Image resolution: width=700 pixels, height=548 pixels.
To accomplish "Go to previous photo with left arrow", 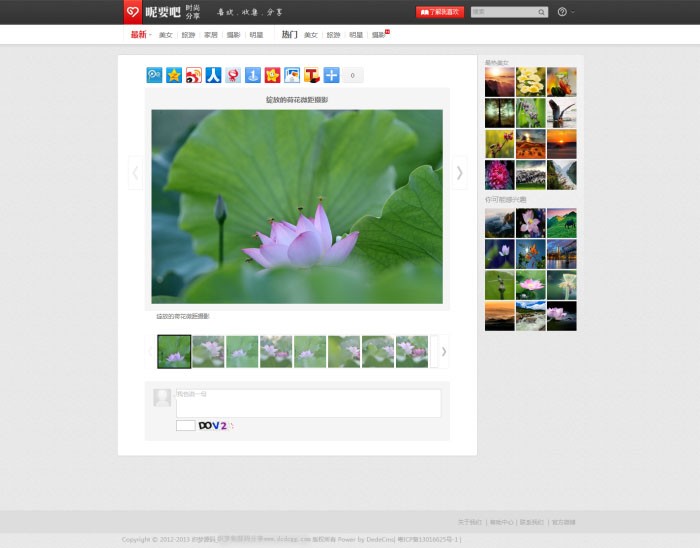I will [135, 173].
